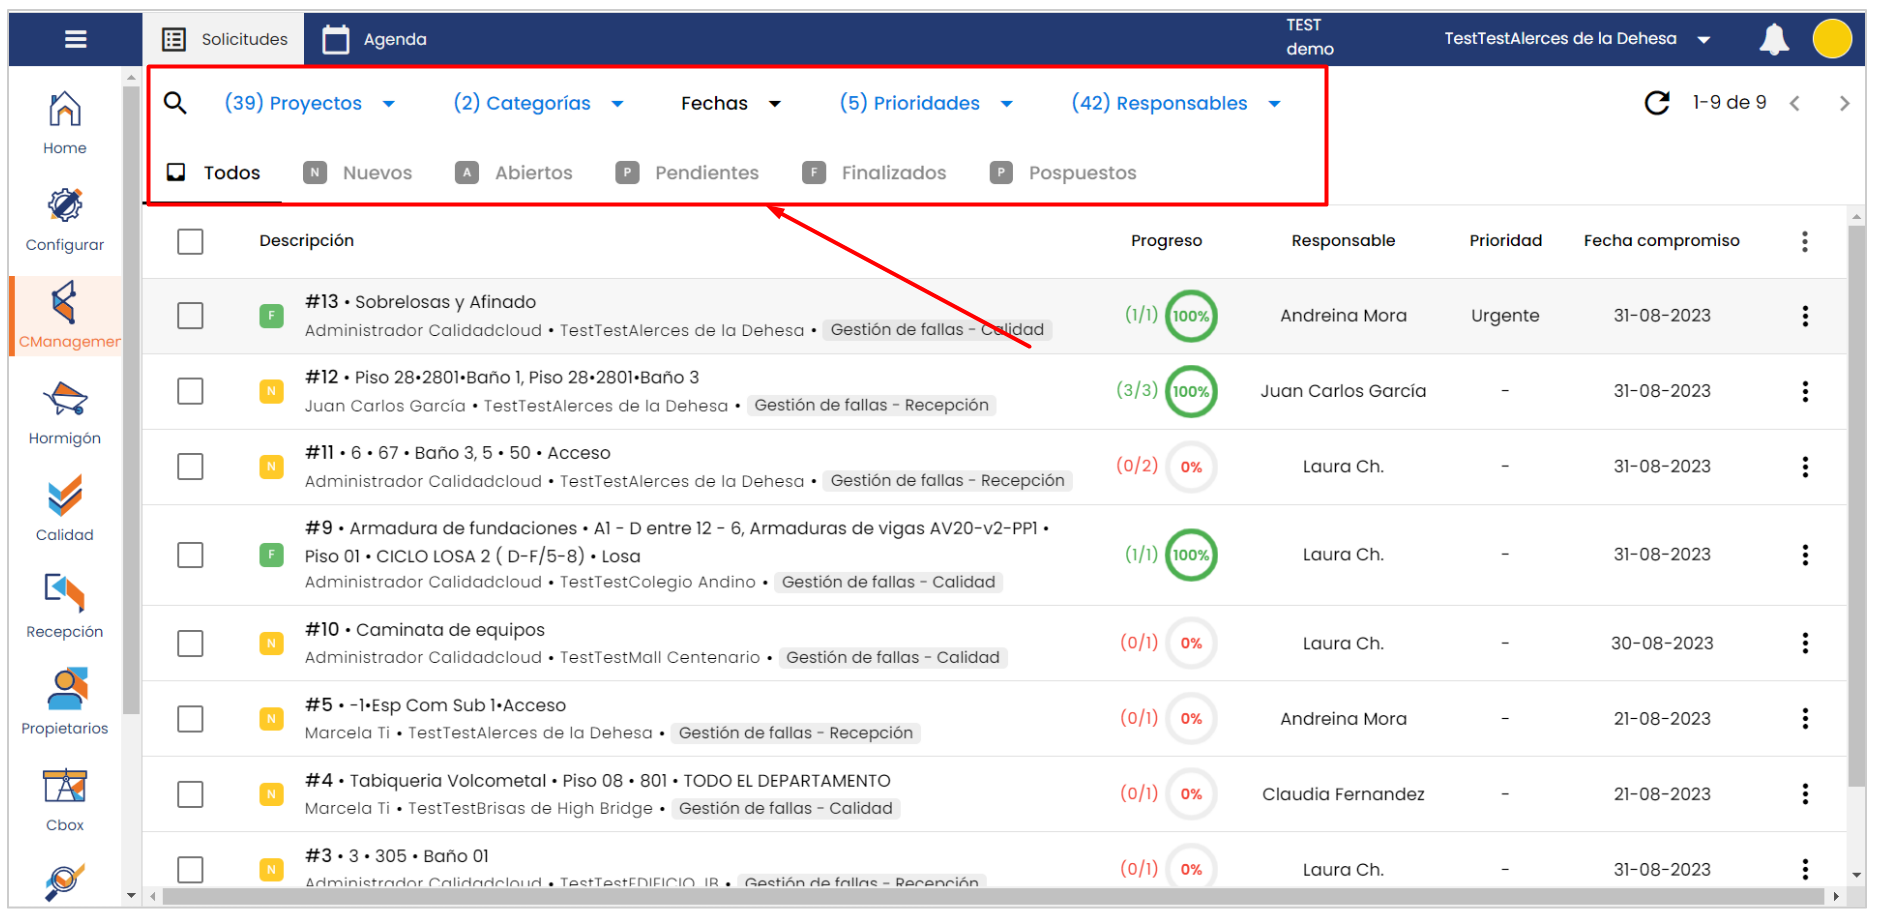Tick the checkbox for request #10
Viewport: 1878px width, 918px height.
pyautogui.click(x=190, y=643)
